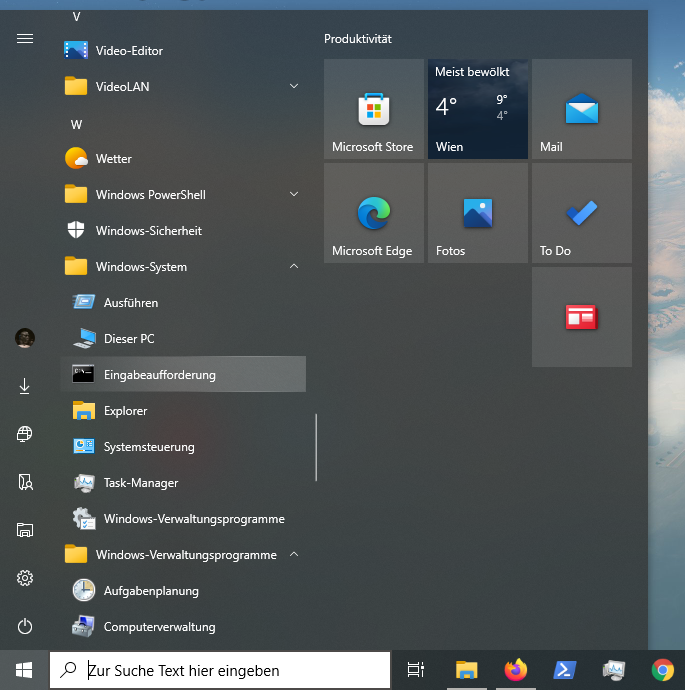The image size is (685, 690).
Task: Focus the taskbar search box
Action: click(x=220, y=670)
